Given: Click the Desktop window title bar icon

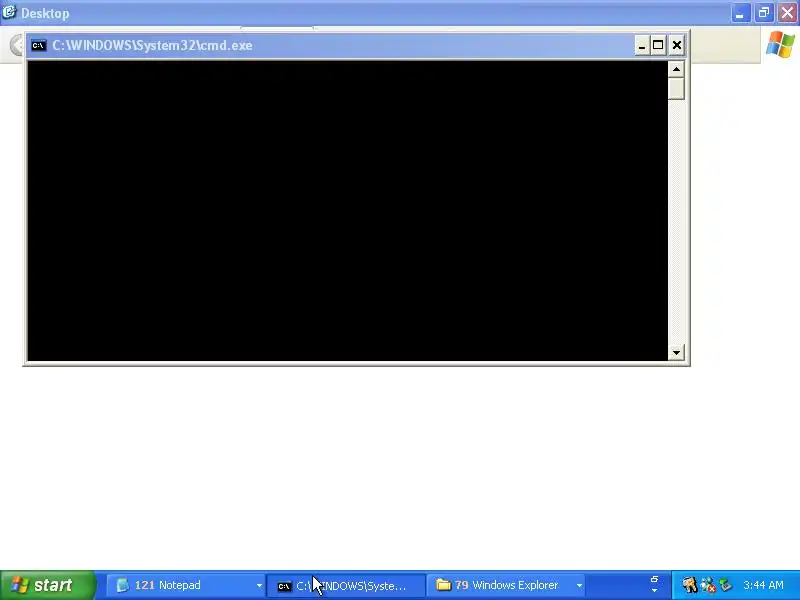Looking at the screenshot, I should click(9, 12).
